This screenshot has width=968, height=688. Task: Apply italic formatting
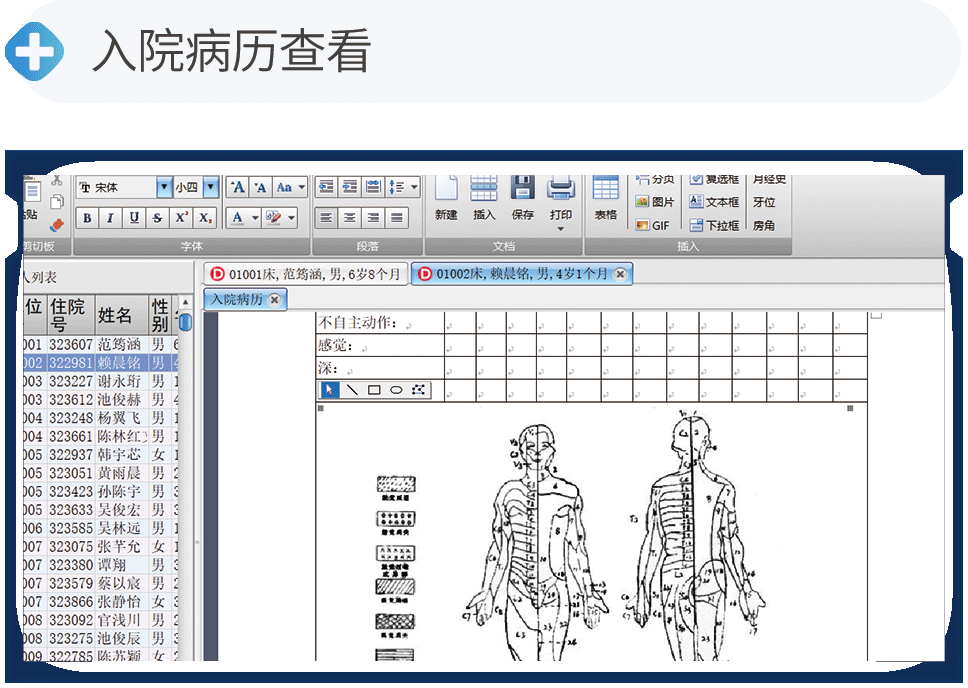110,218
